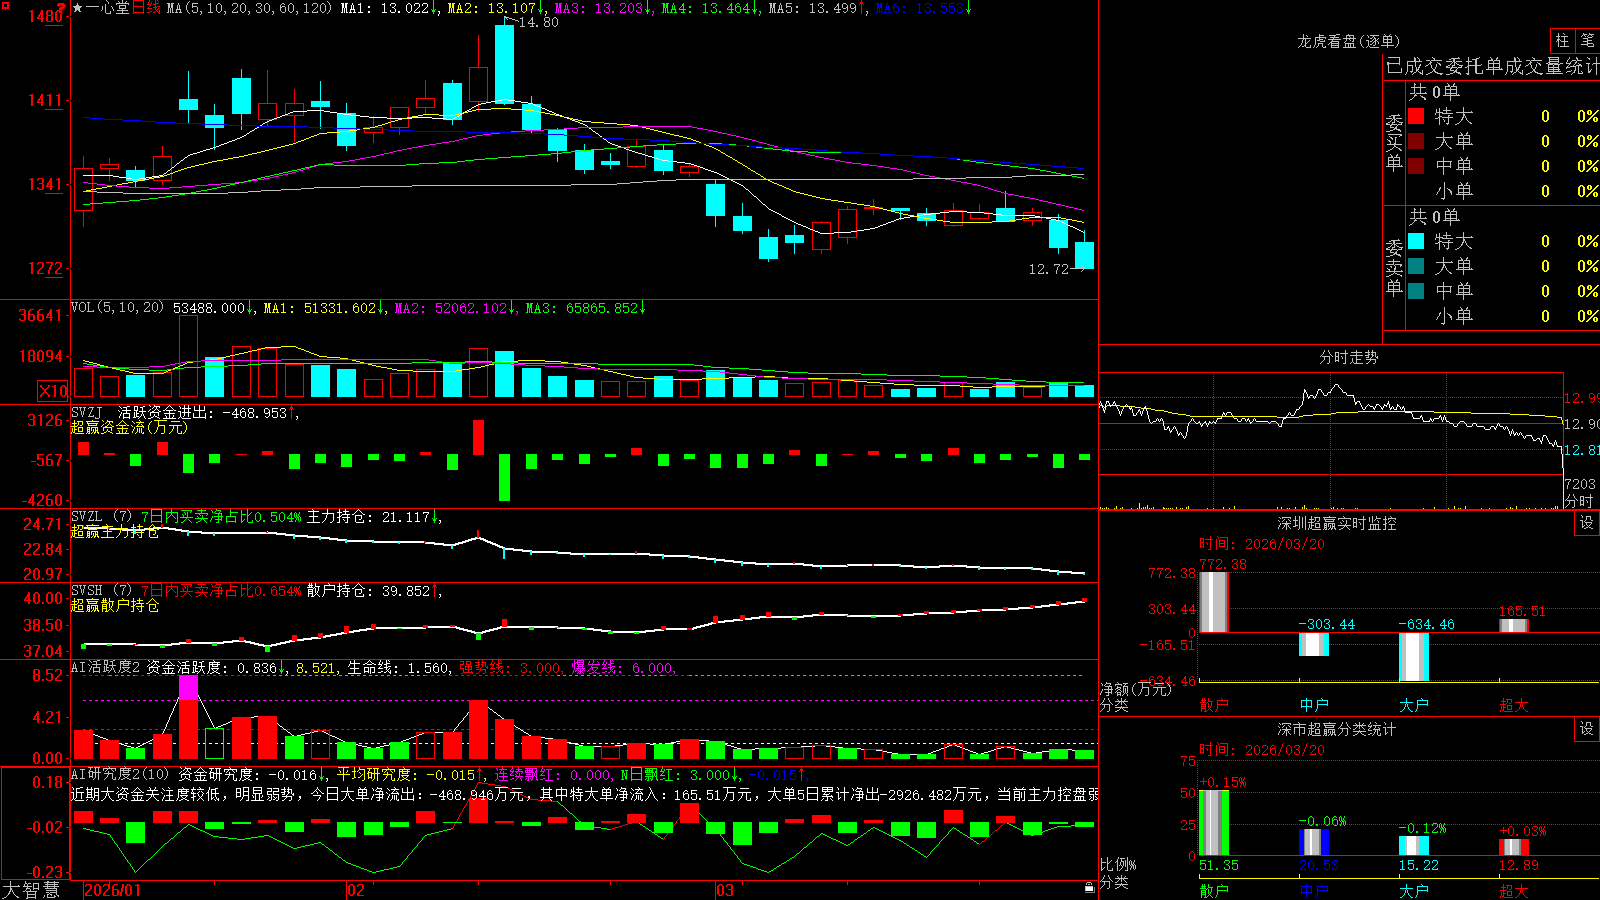
Task: Click the 散户 ratio bar showing +0.15%
Action: click(1213, 823)
